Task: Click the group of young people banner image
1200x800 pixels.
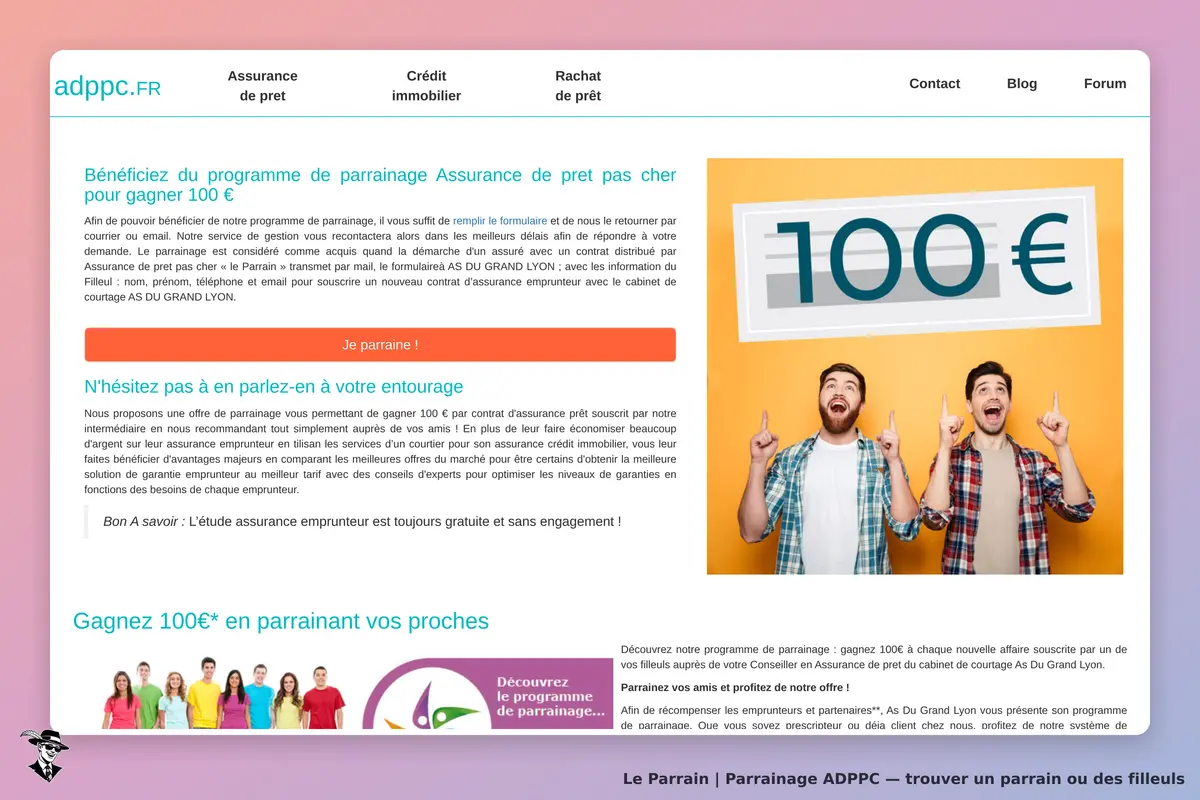Action: point(224,693)
